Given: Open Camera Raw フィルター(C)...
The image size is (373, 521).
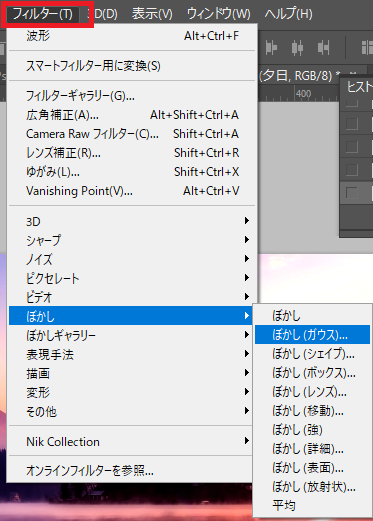Looking at the screenshot, I should tap(132, 134).
